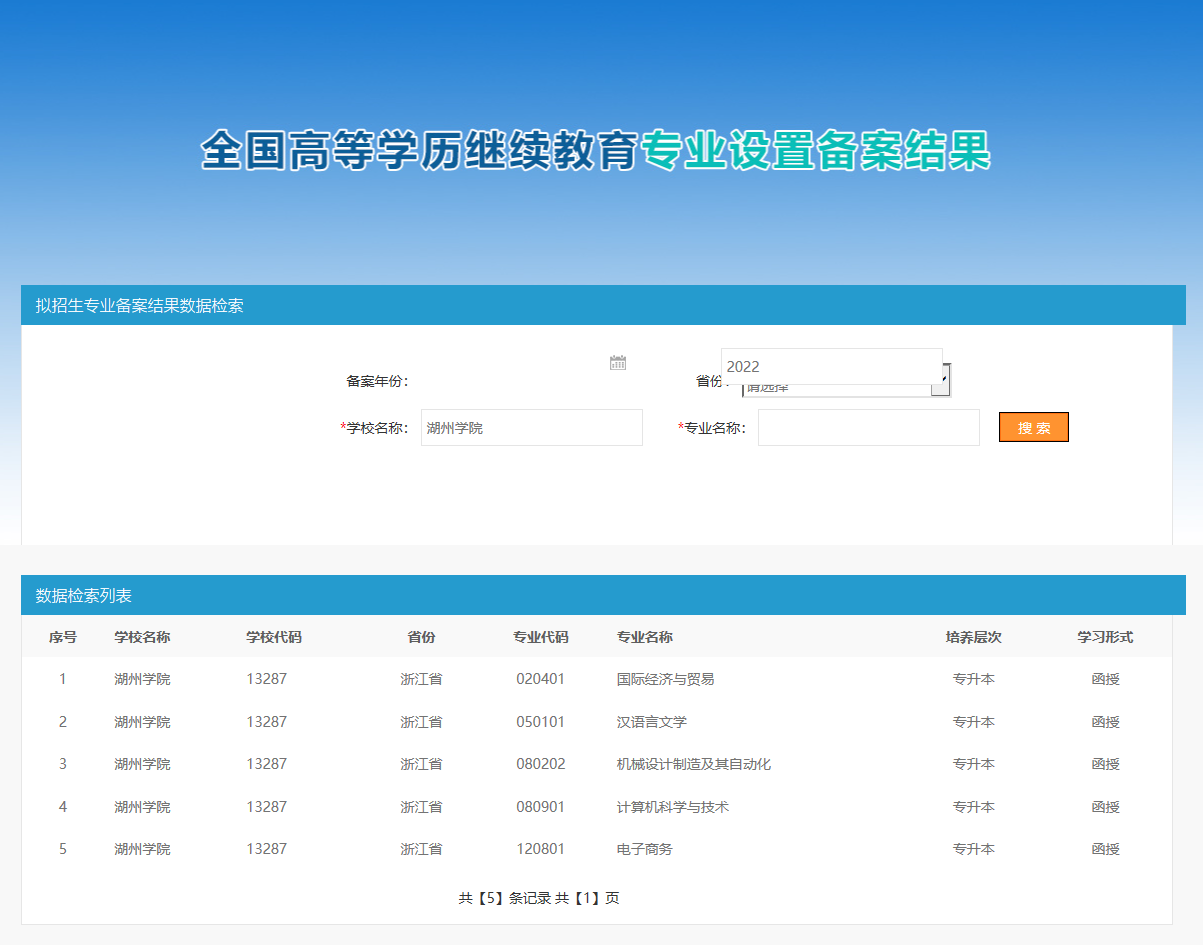
Task: Select the 电子商务 major entry
Action: (644, 849)
